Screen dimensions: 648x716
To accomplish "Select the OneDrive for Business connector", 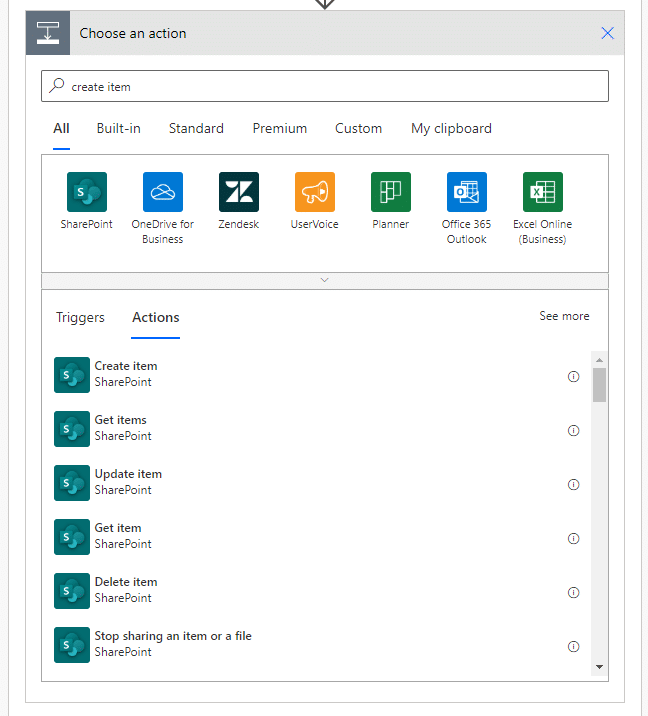I will point(163,192).
